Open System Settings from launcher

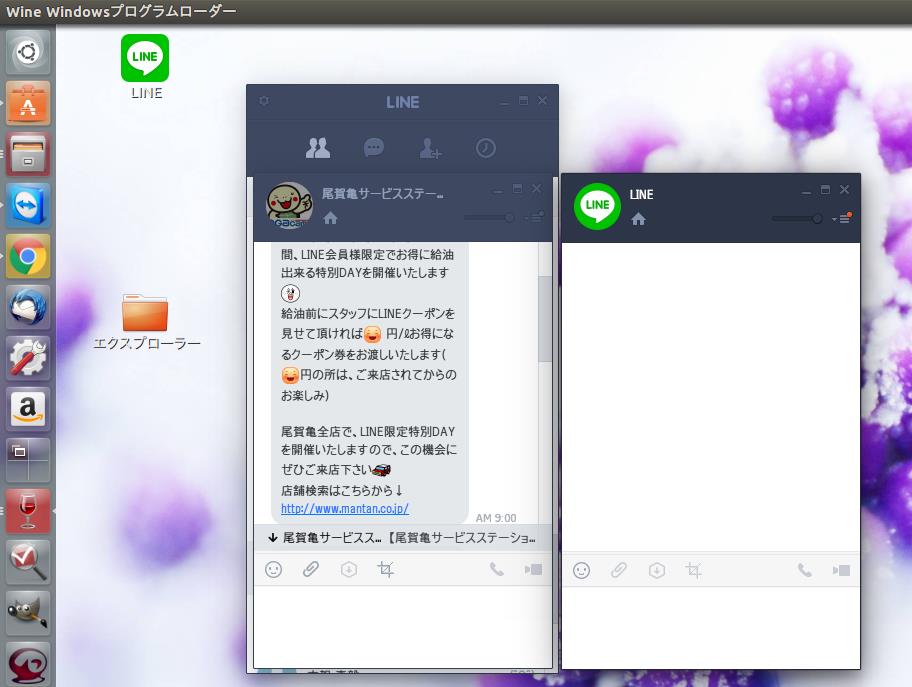(x=28, y=358)
